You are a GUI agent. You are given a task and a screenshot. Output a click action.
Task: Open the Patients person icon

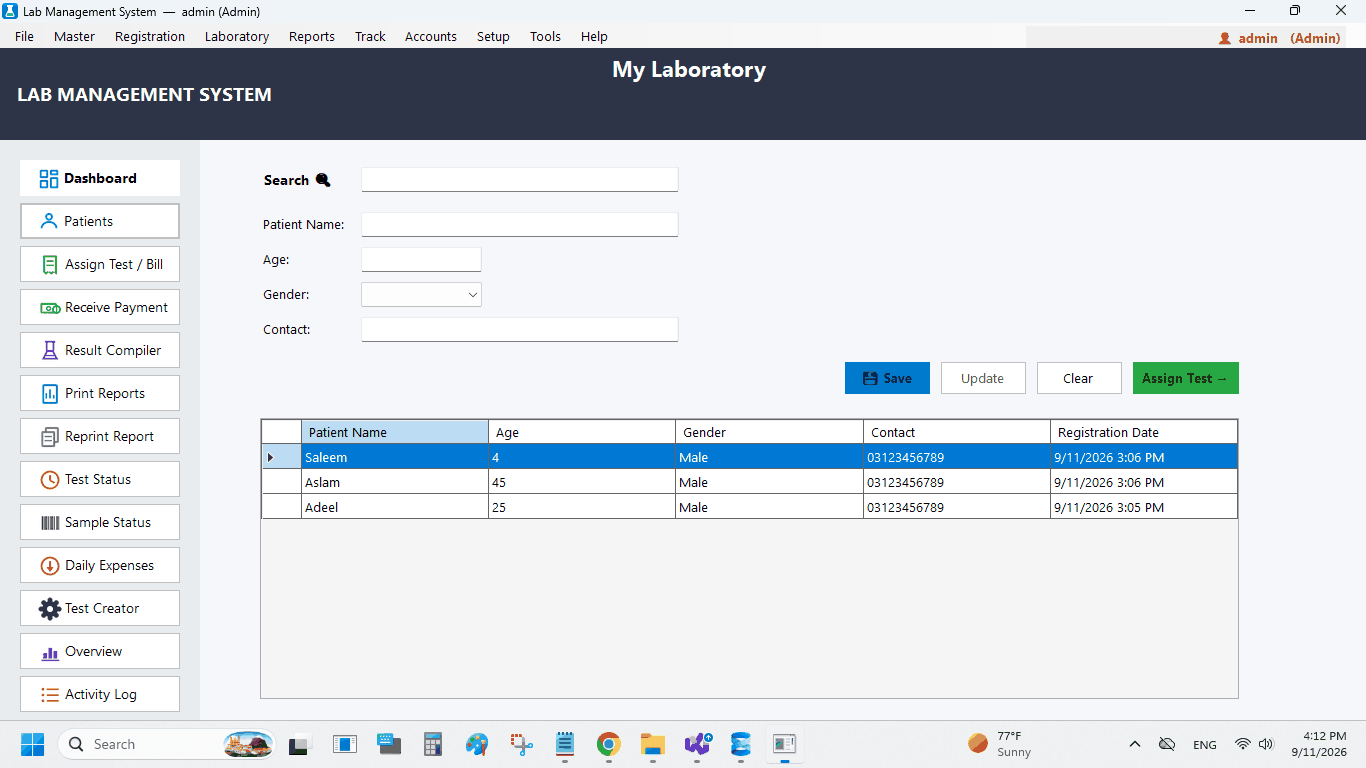click(x=49, y=221)
